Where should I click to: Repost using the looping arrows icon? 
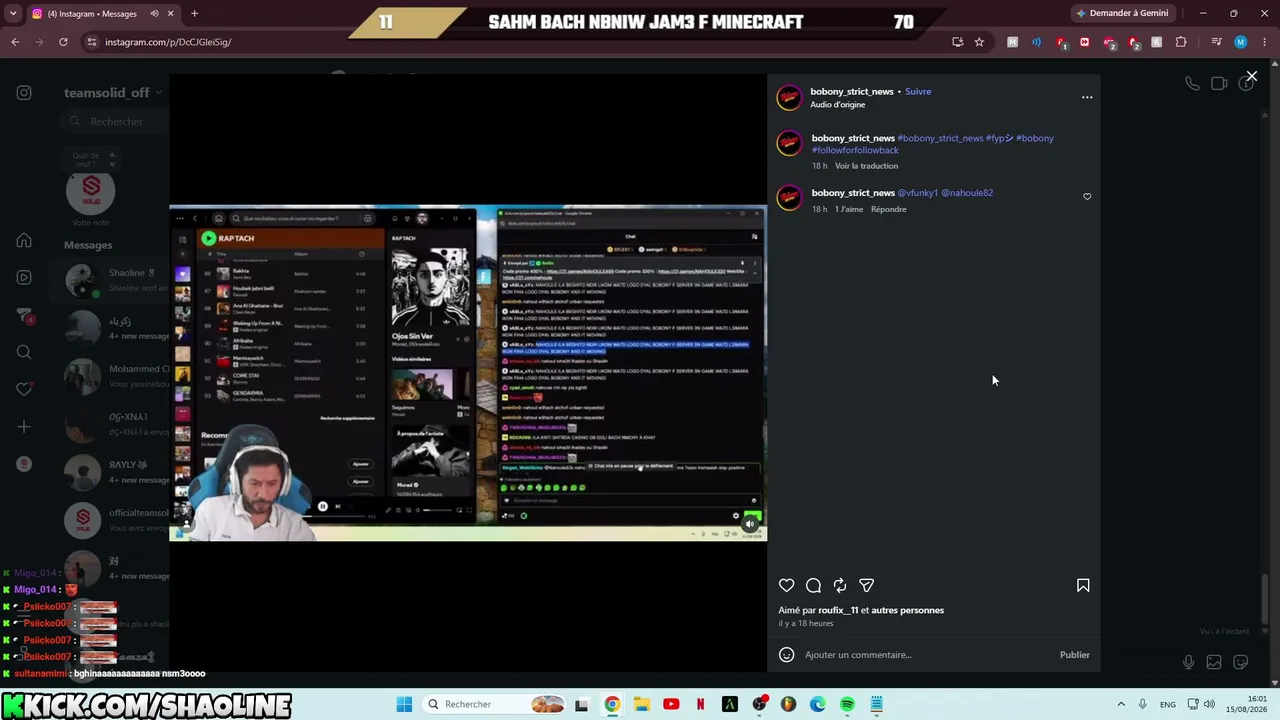coord(840,586)
